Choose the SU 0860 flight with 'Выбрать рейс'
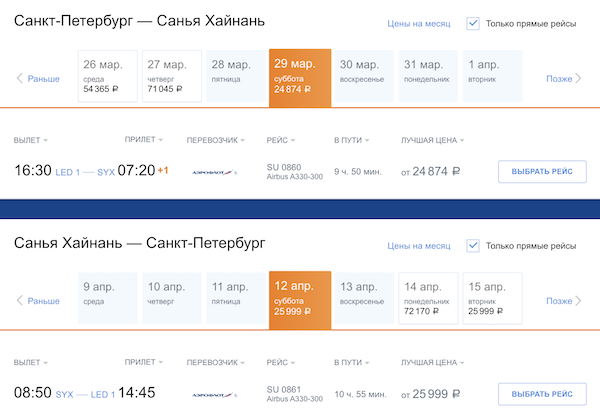 [x=541, y=171]
